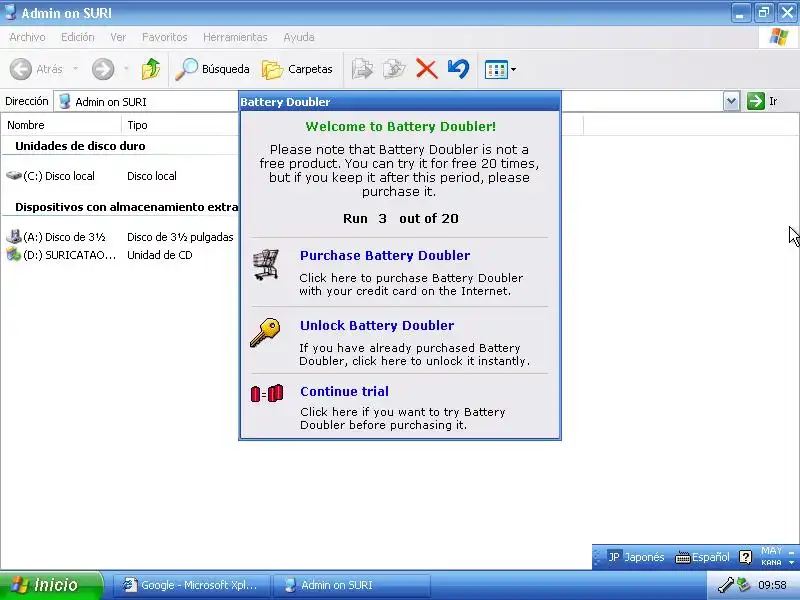
Task: Expand the Back history dropdown arrow
Action: (x=76, y=68)
